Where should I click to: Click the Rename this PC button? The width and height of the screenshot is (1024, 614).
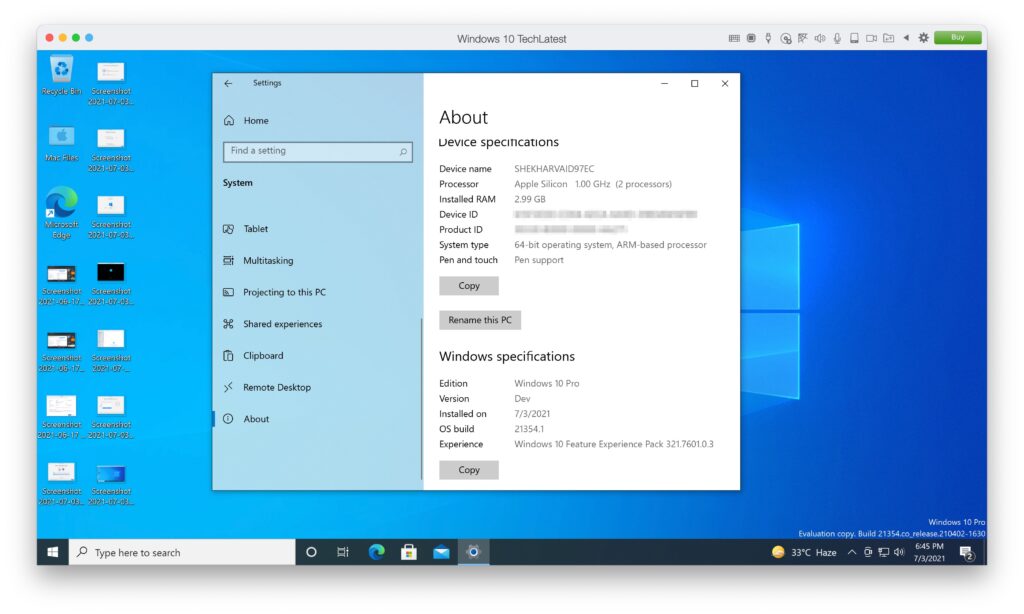pos(478,319)
